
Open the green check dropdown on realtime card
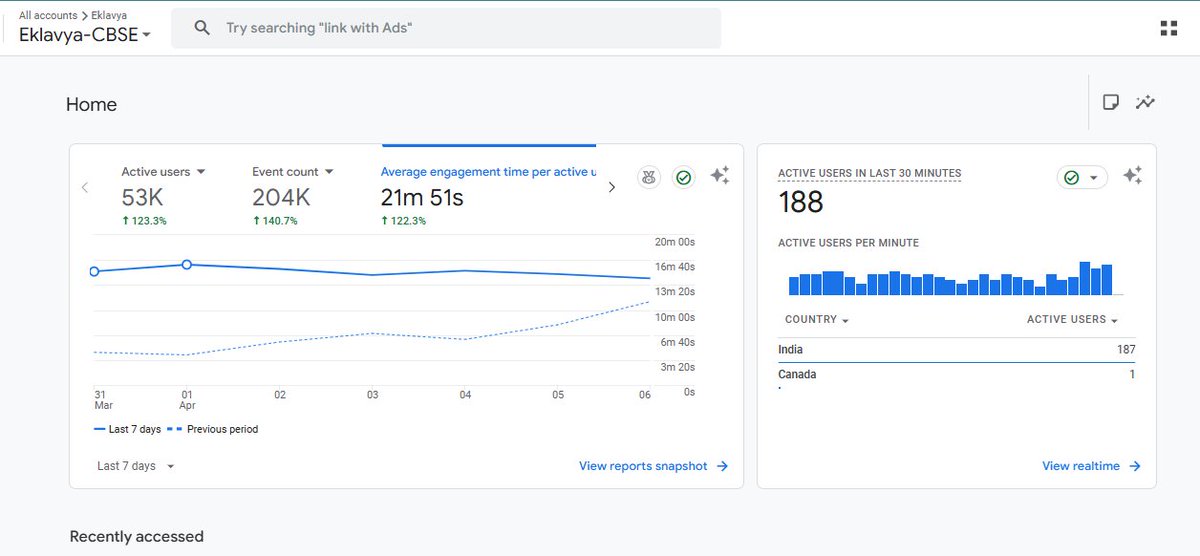click(1082, 177)
